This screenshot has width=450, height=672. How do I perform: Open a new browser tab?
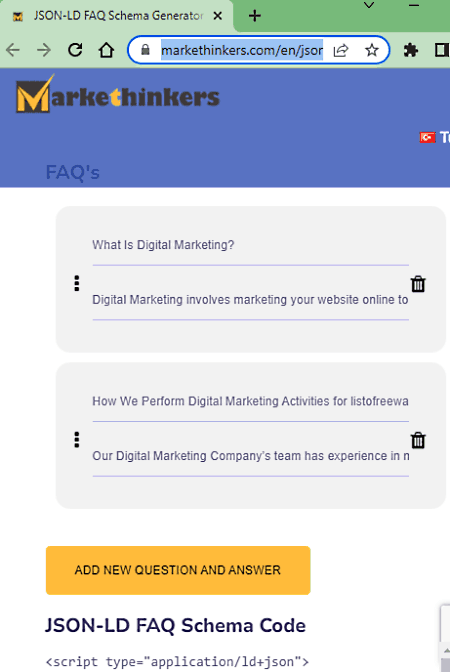255,16
